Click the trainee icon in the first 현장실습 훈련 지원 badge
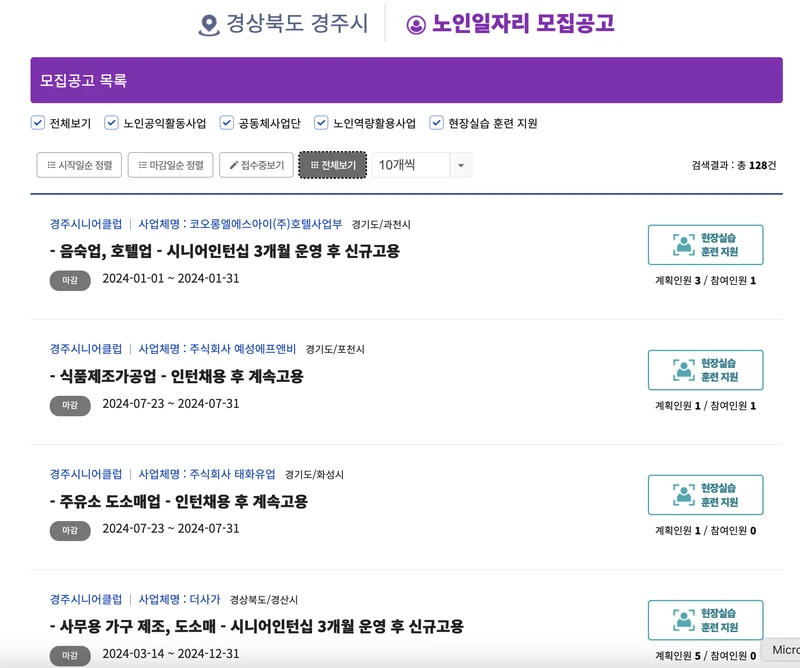Screen dimensions: 800x668 [x=682, y=243]
